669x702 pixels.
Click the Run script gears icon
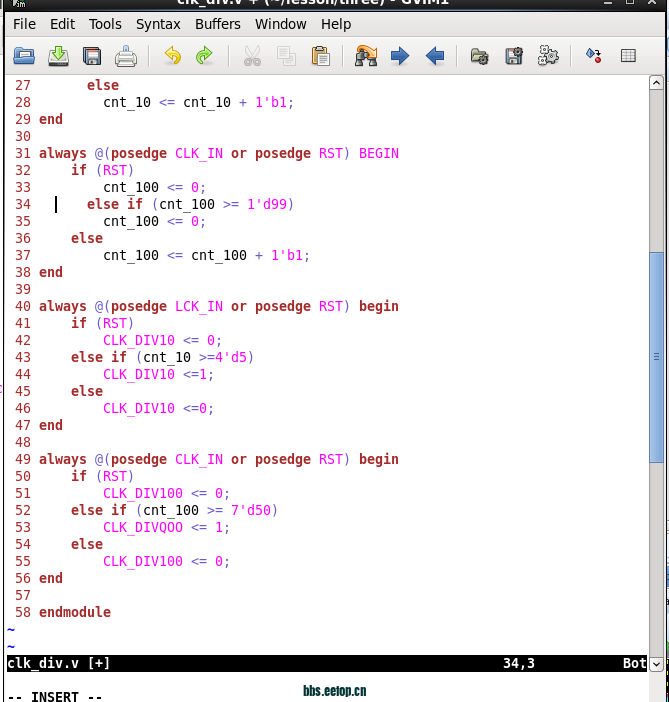(548, 56)
